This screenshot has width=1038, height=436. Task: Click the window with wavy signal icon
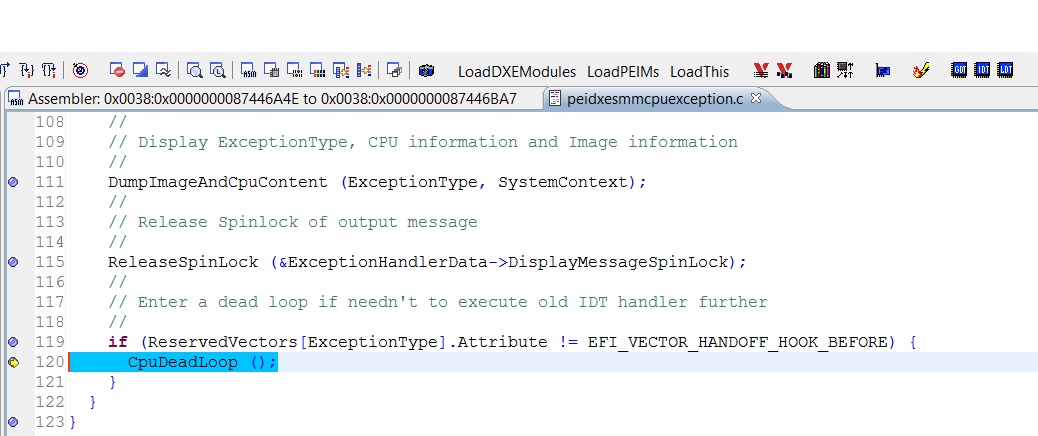(x=164, y=69)
